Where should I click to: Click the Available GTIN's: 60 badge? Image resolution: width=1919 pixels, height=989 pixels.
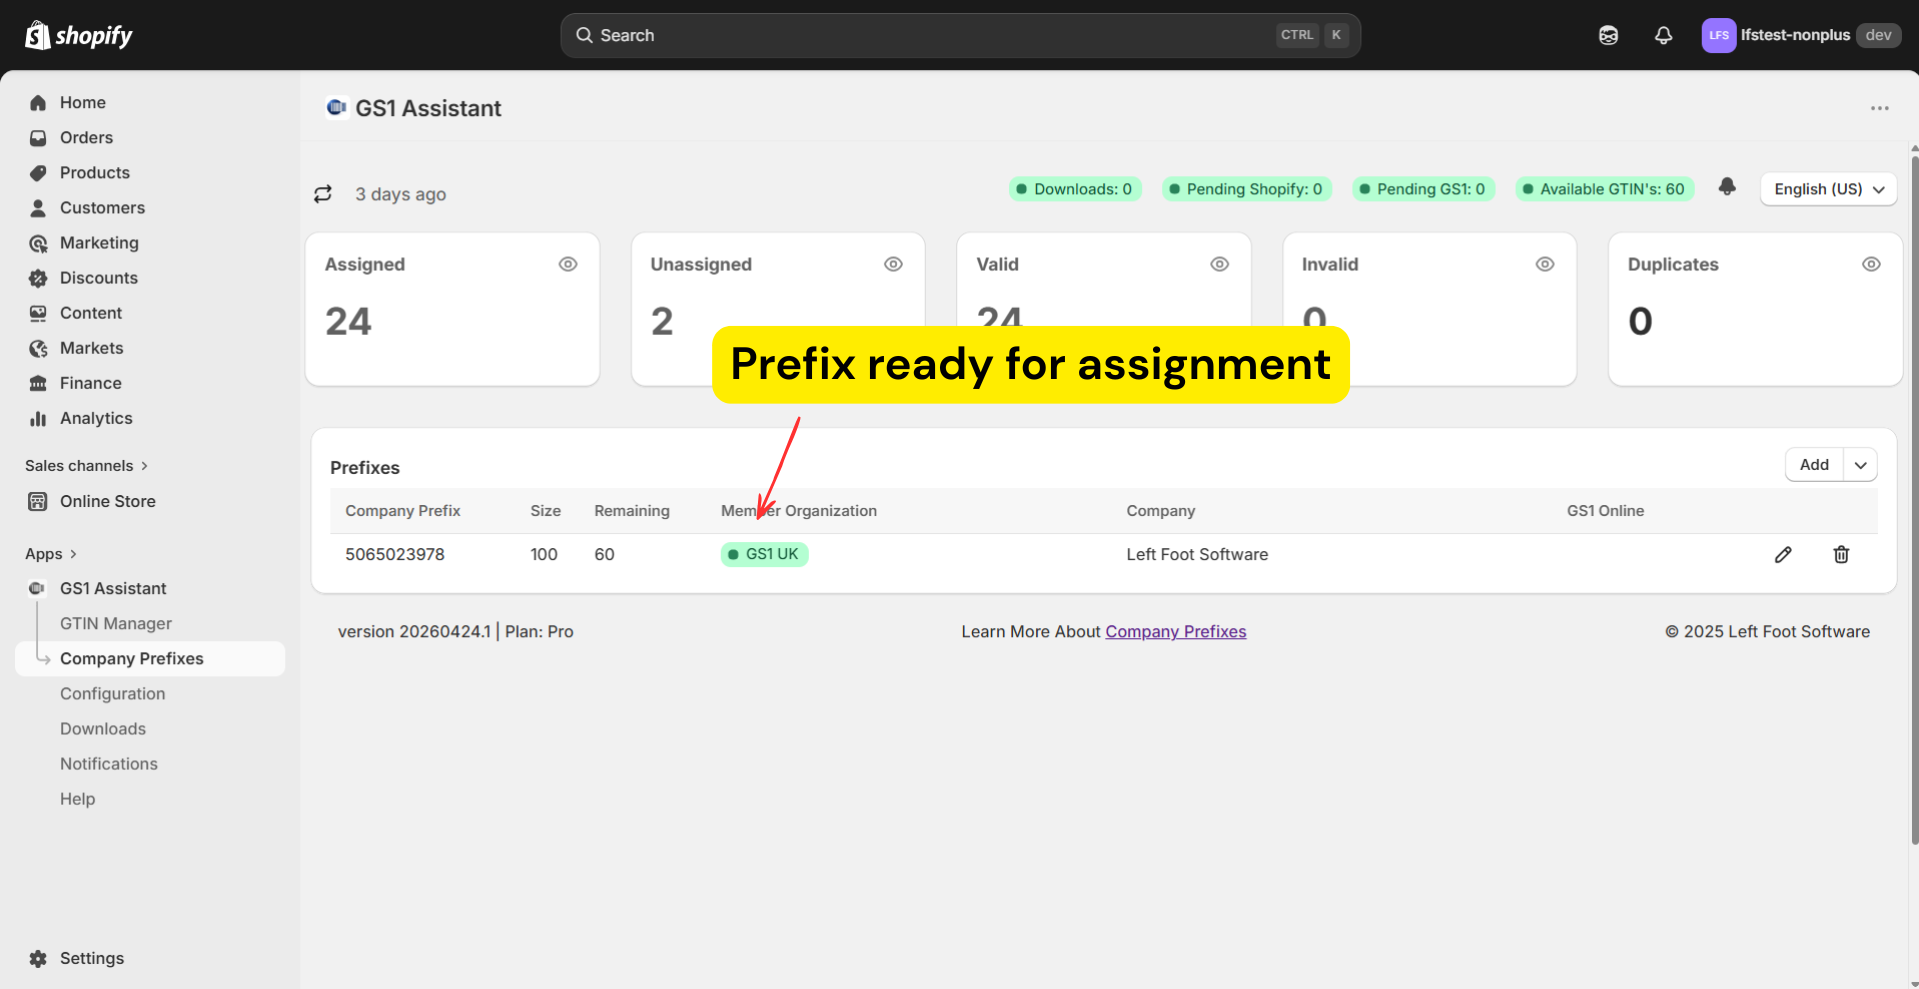point(1605,189)
